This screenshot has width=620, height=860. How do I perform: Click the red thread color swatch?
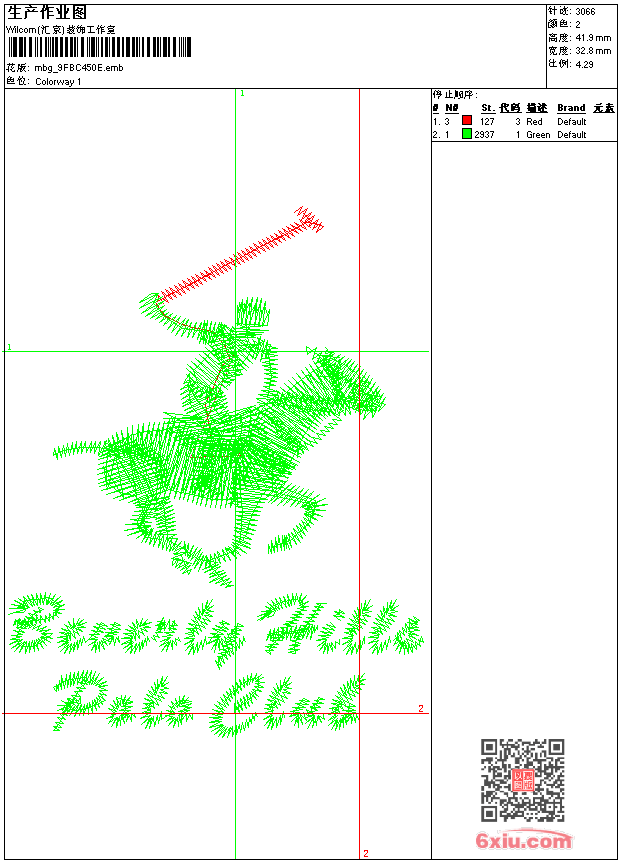467,120
